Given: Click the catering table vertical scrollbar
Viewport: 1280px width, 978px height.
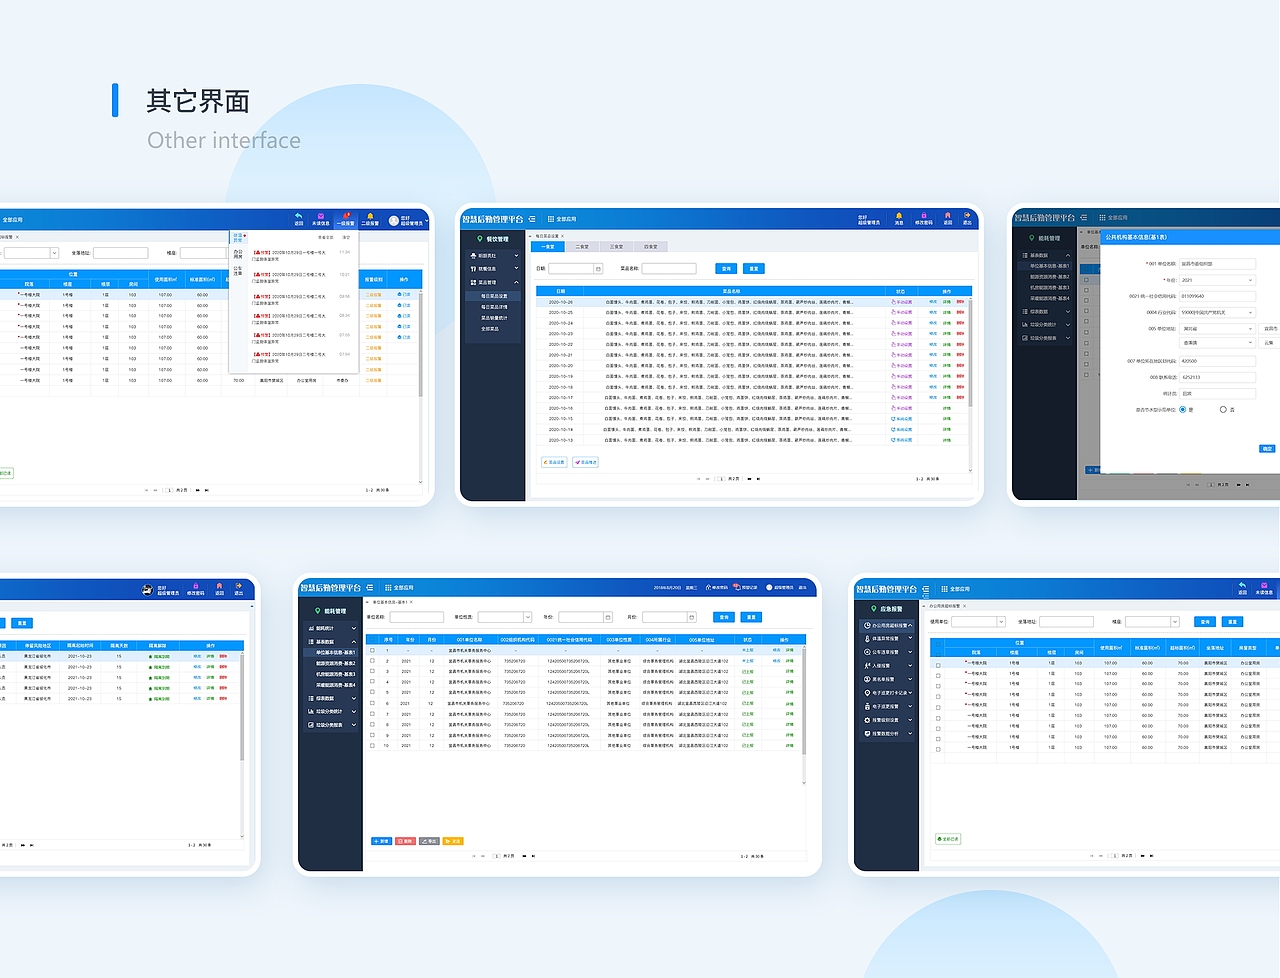Looking at the screenshot, I should 969,353.
